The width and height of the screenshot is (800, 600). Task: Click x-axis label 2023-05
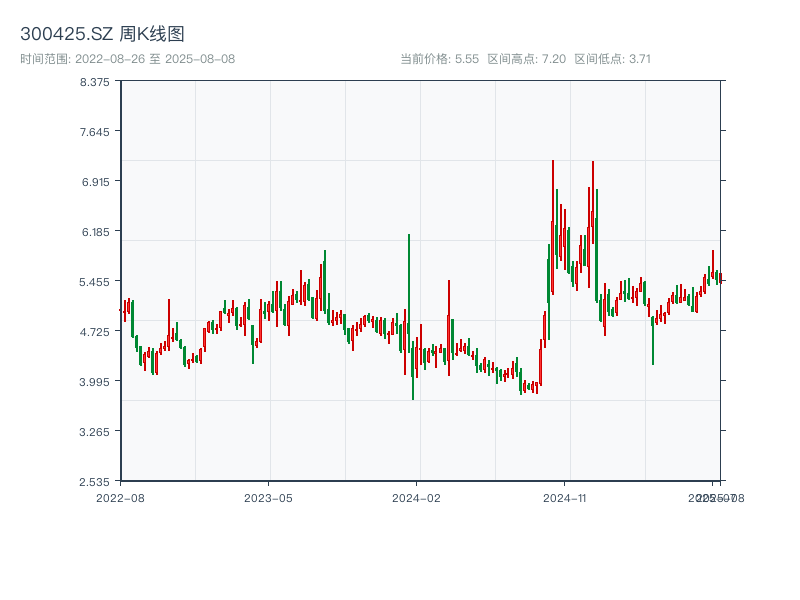(x=268, y=498)
